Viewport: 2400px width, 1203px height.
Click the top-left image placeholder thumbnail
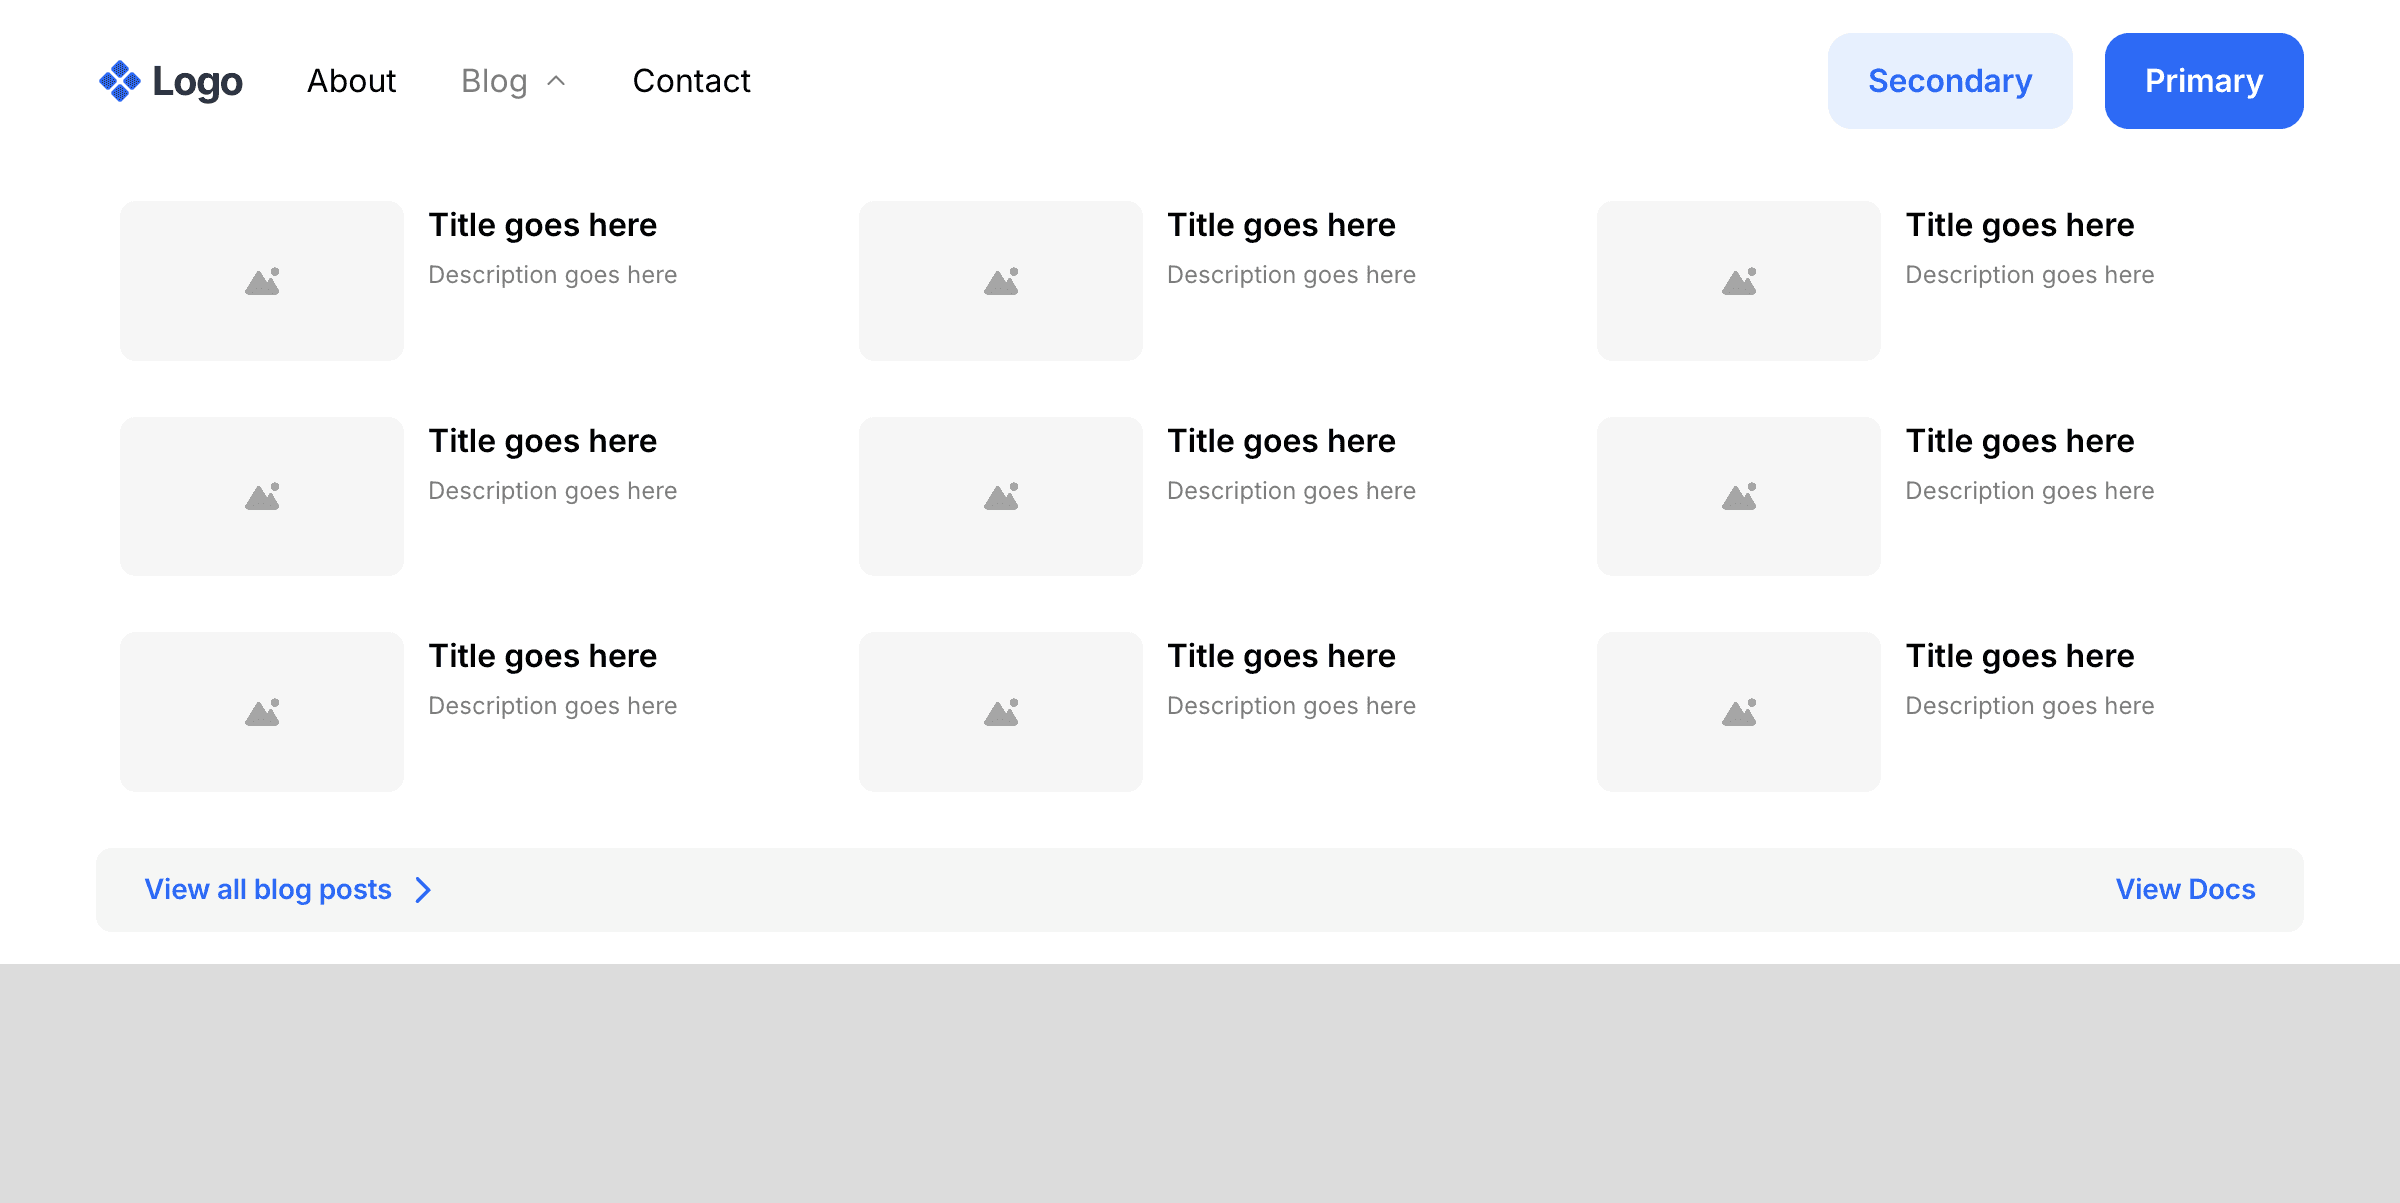tap(262, 281)
